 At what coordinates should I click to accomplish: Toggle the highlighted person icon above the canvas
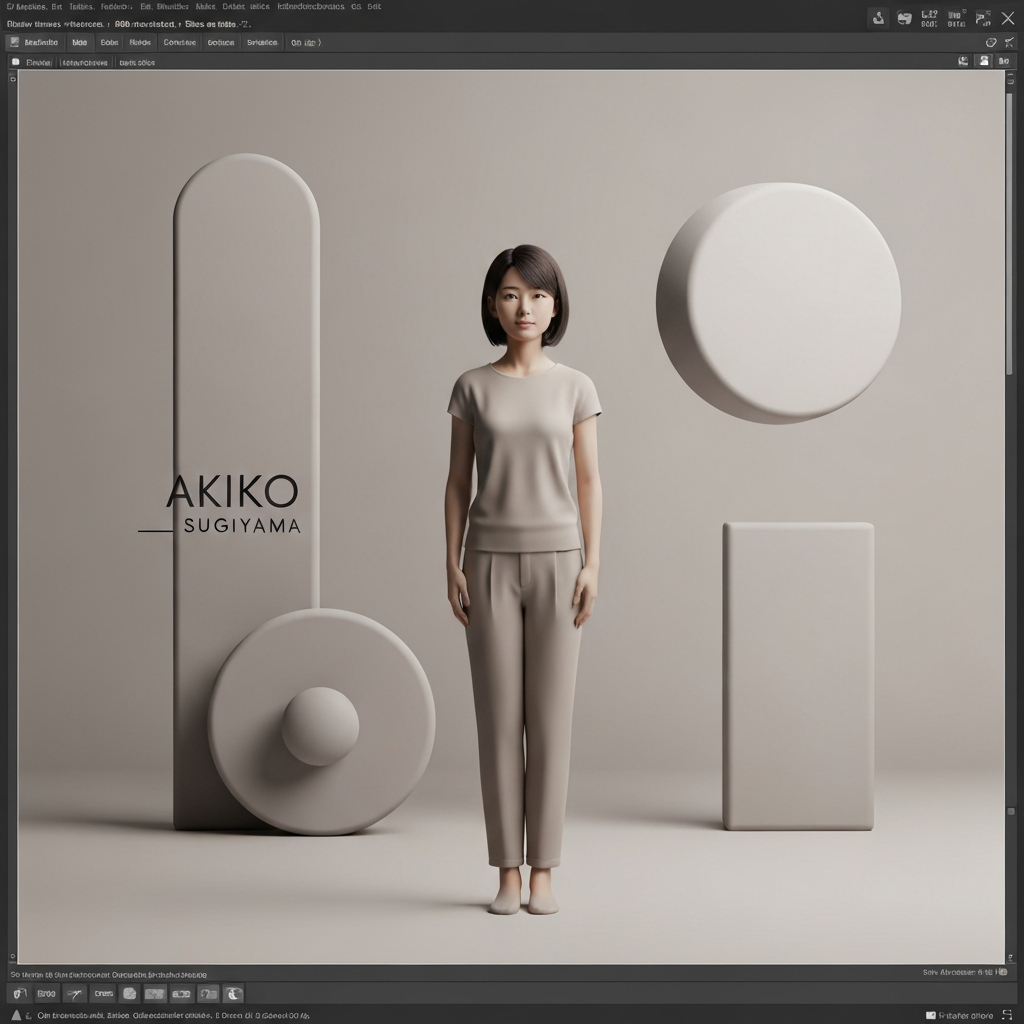984,61
